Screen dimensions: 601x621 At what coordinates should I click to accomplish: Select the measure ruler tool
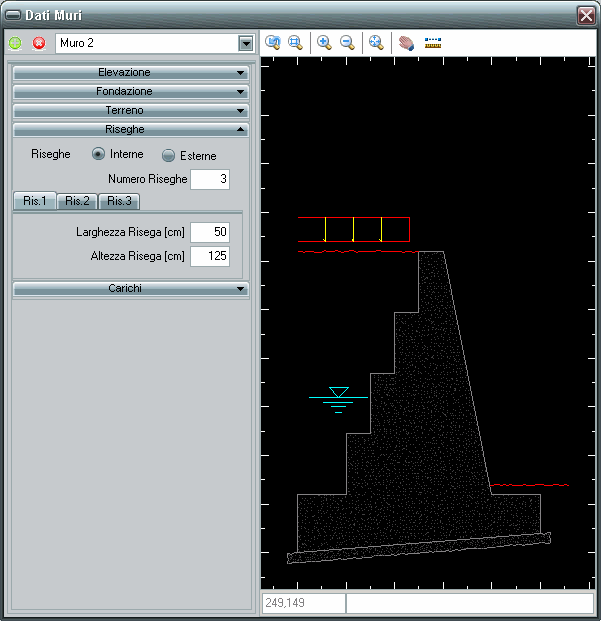tap(433, 42)
